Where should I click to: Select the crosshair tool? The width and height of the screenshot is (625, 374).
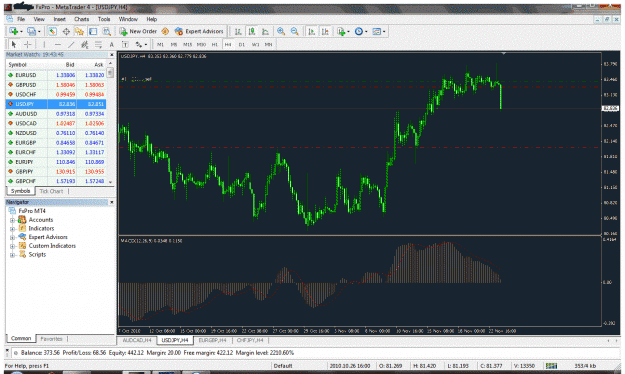coord(28,44)
